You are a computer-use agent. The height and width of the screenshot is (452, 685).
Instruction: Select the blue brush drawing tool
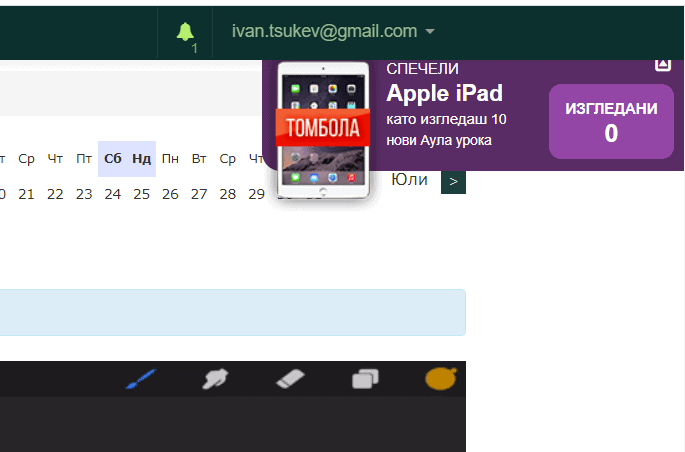(141, 379)
